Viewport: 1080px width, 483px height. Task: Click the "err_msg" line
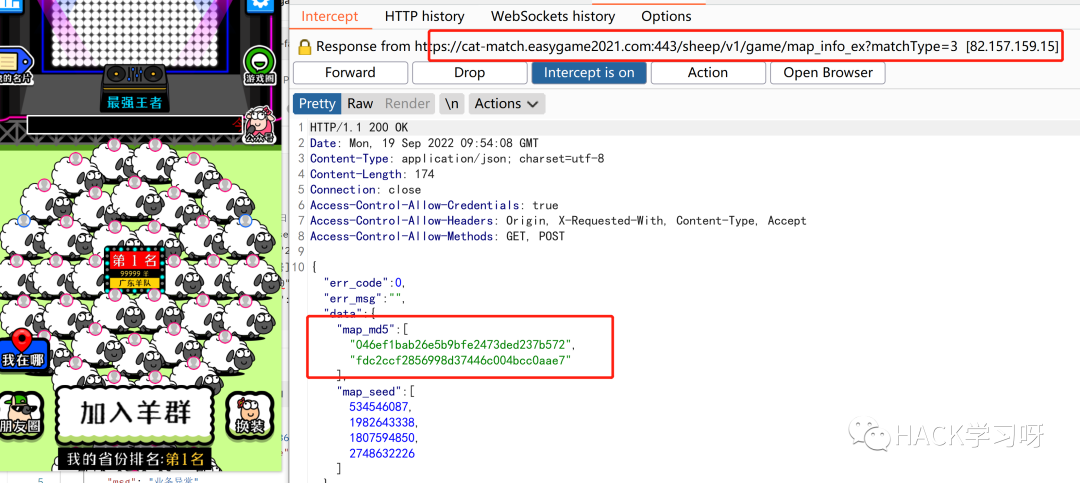(365, 298)
